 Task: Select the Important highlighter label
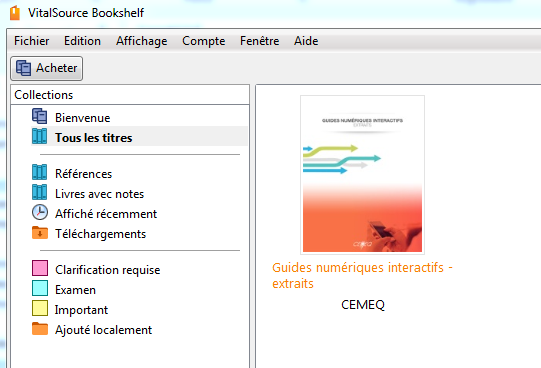pyautogui.click(x=81, y=310)
